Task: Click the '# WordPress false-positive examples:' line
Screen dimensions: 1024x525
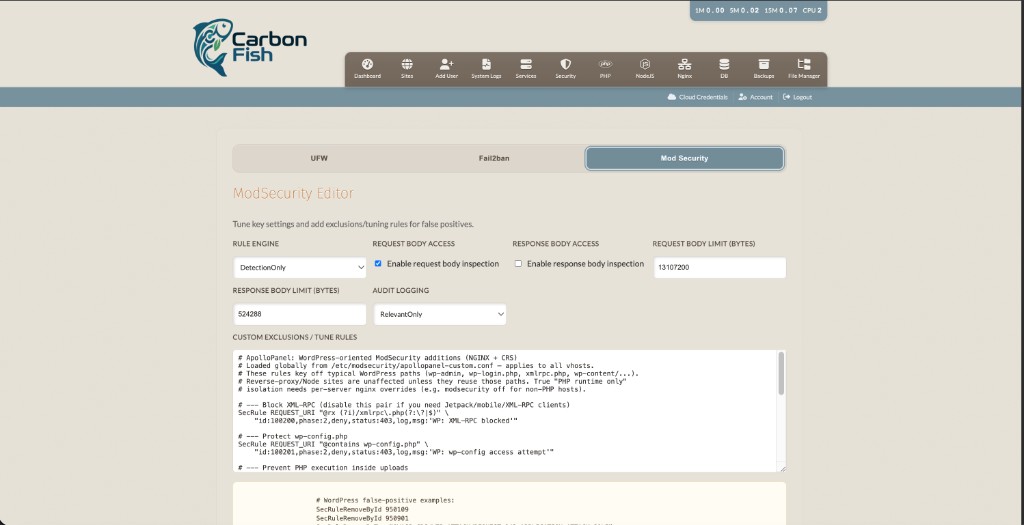Action: click(385, 500)
